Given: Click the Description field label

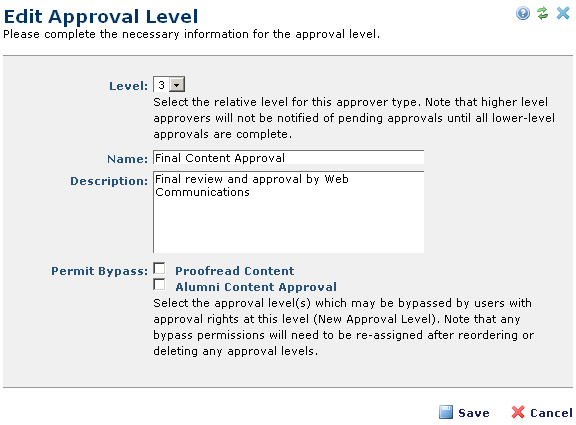Looking at the screenshot, I should [109, 181].
